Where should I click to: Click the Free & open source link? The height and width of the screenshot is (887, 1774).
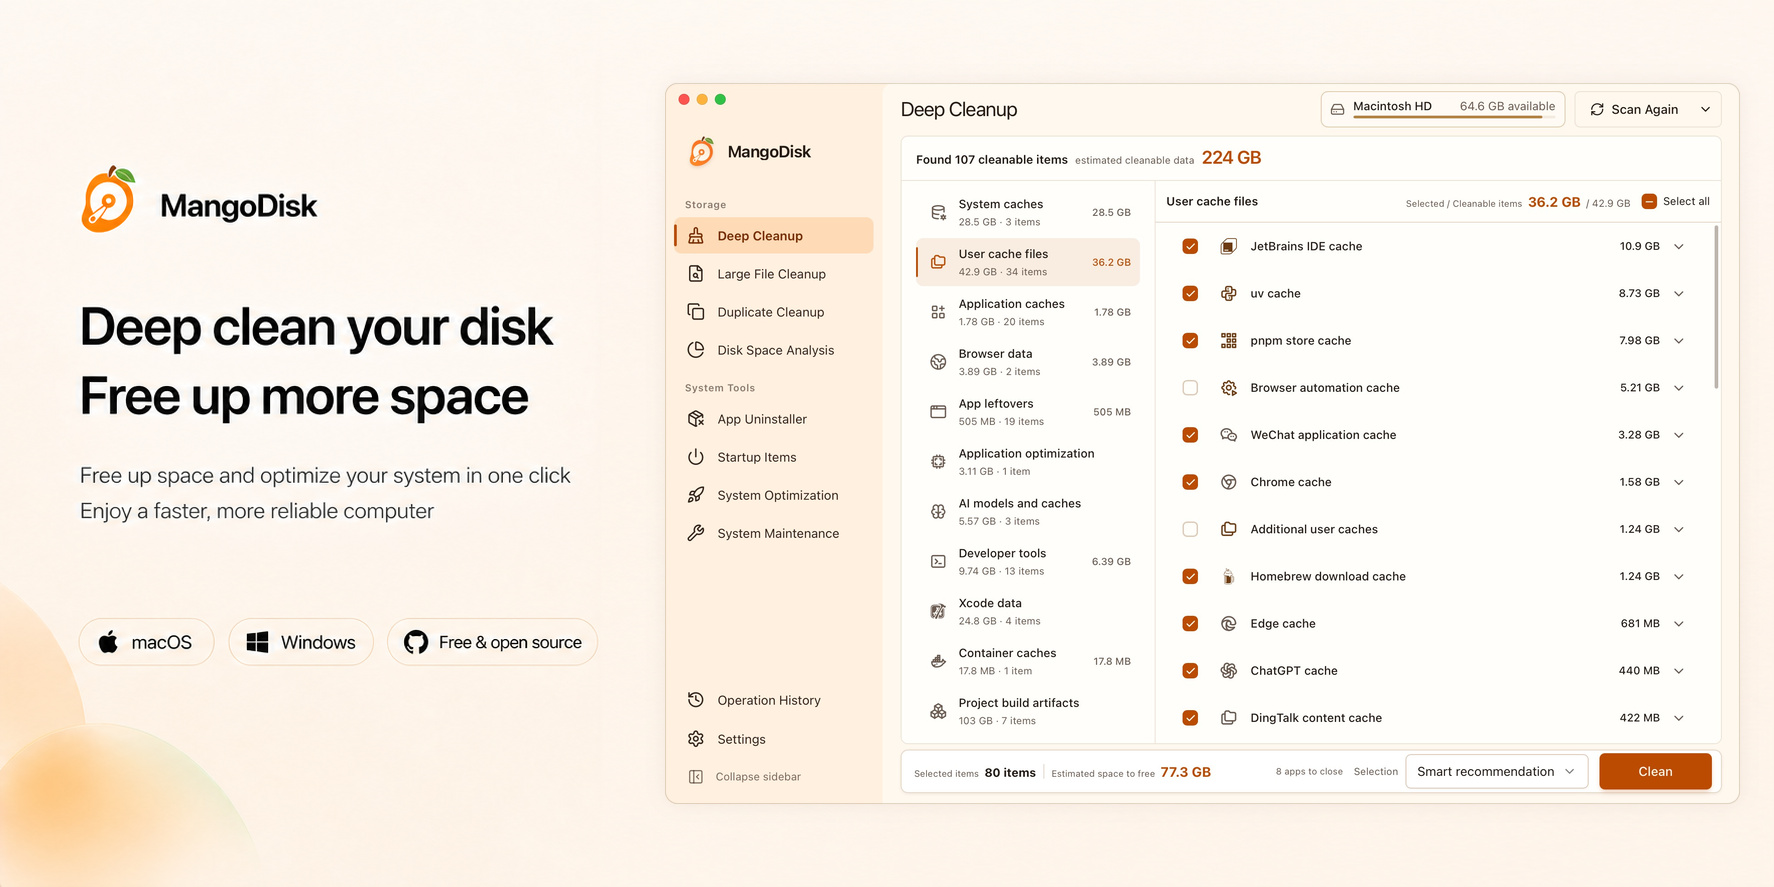pos(492,642)
